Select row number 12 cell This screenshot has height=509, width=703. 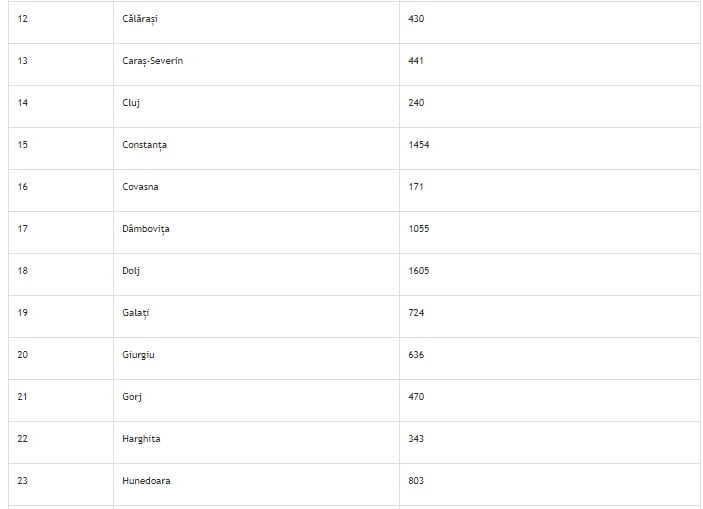tap(23, 19)
